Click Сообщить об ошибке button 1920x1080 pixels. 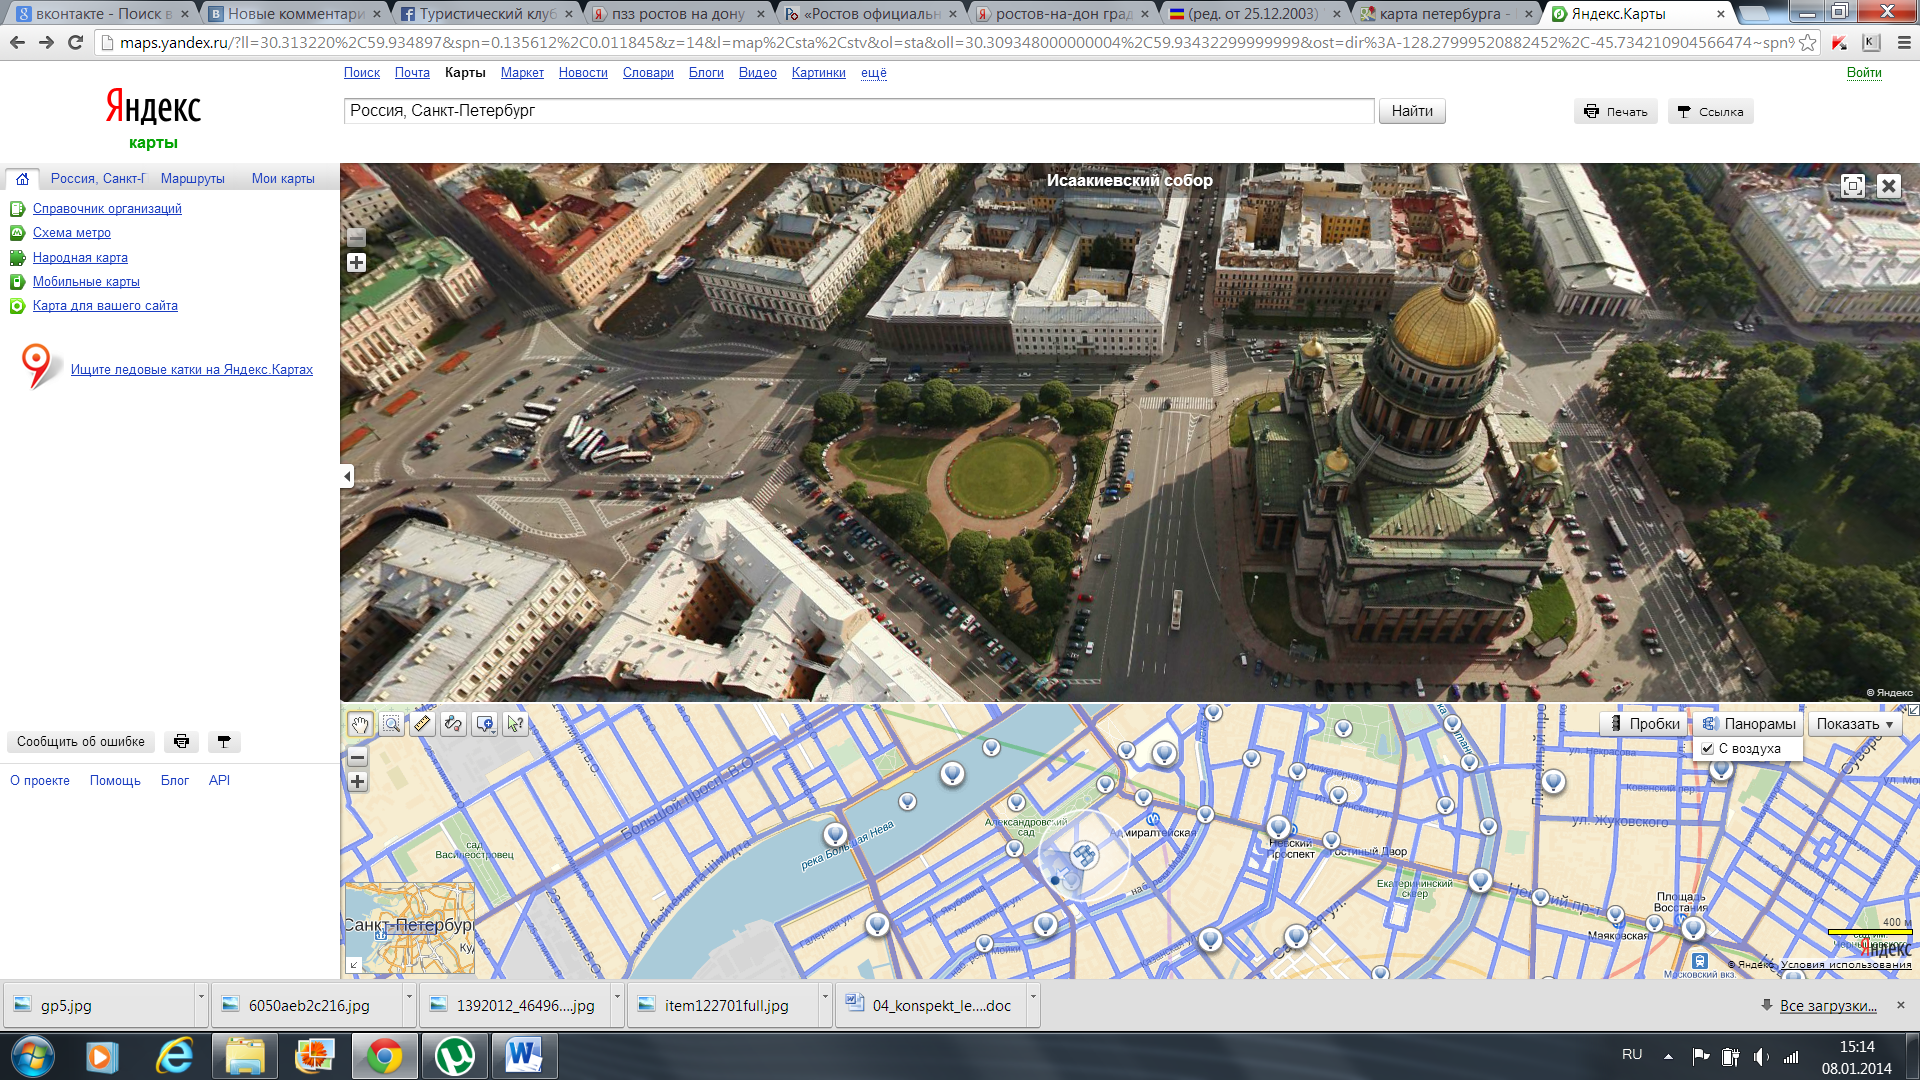[x=81, y=742]
